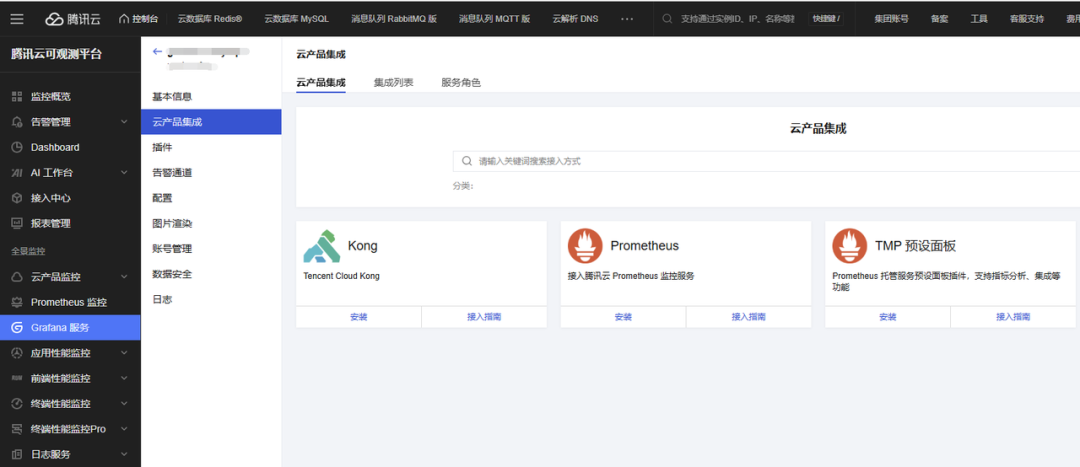Click the 告警管理 bell icon
The width and height of the screenshot is (1080, 467).
[17, 122]
